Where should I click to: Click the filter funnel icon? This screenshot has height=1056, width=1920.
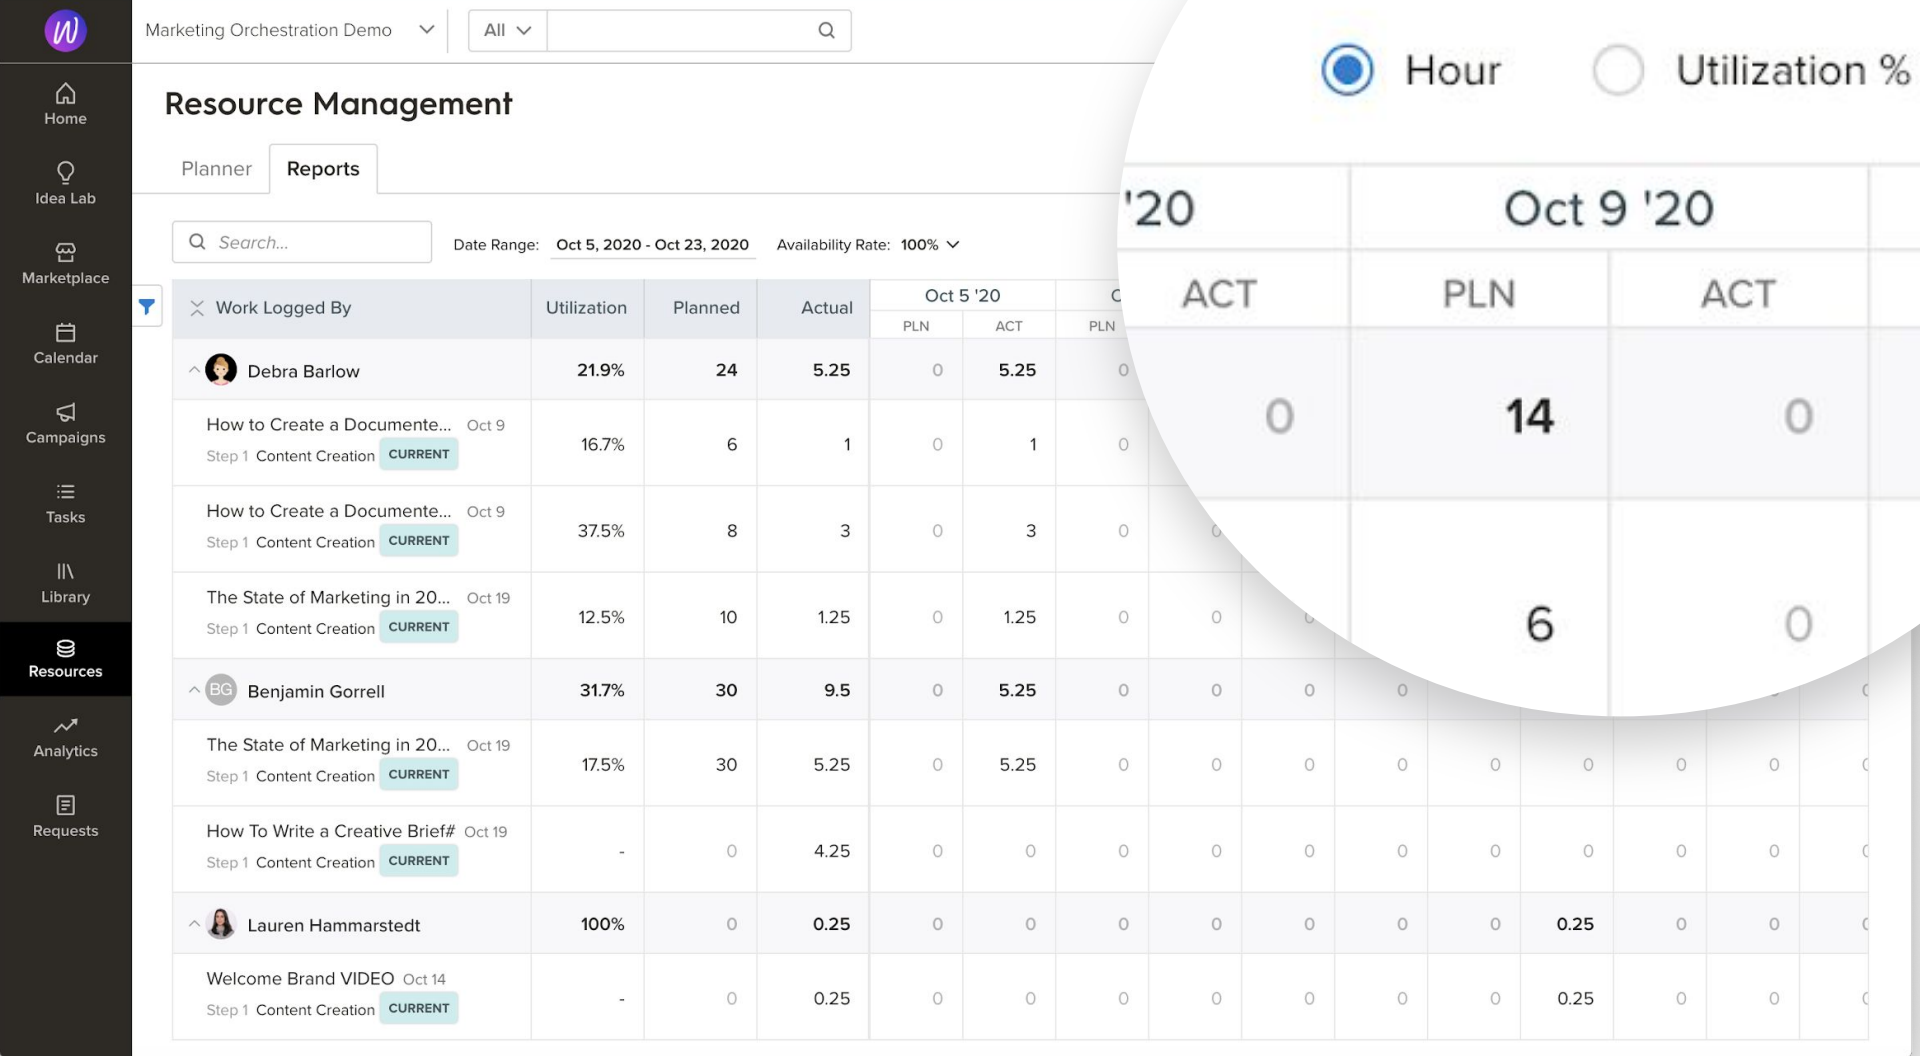[147, 307]
